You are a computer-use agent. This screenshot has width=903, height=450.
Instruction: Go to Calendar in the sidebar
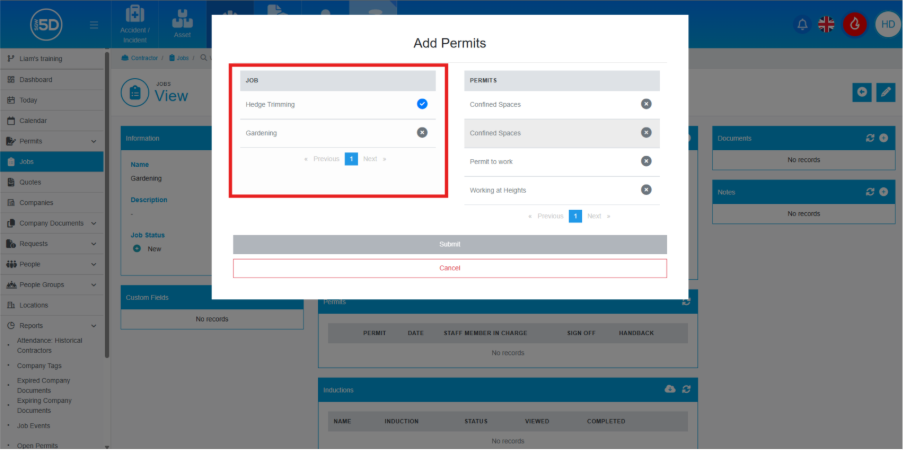pos(34,120)
